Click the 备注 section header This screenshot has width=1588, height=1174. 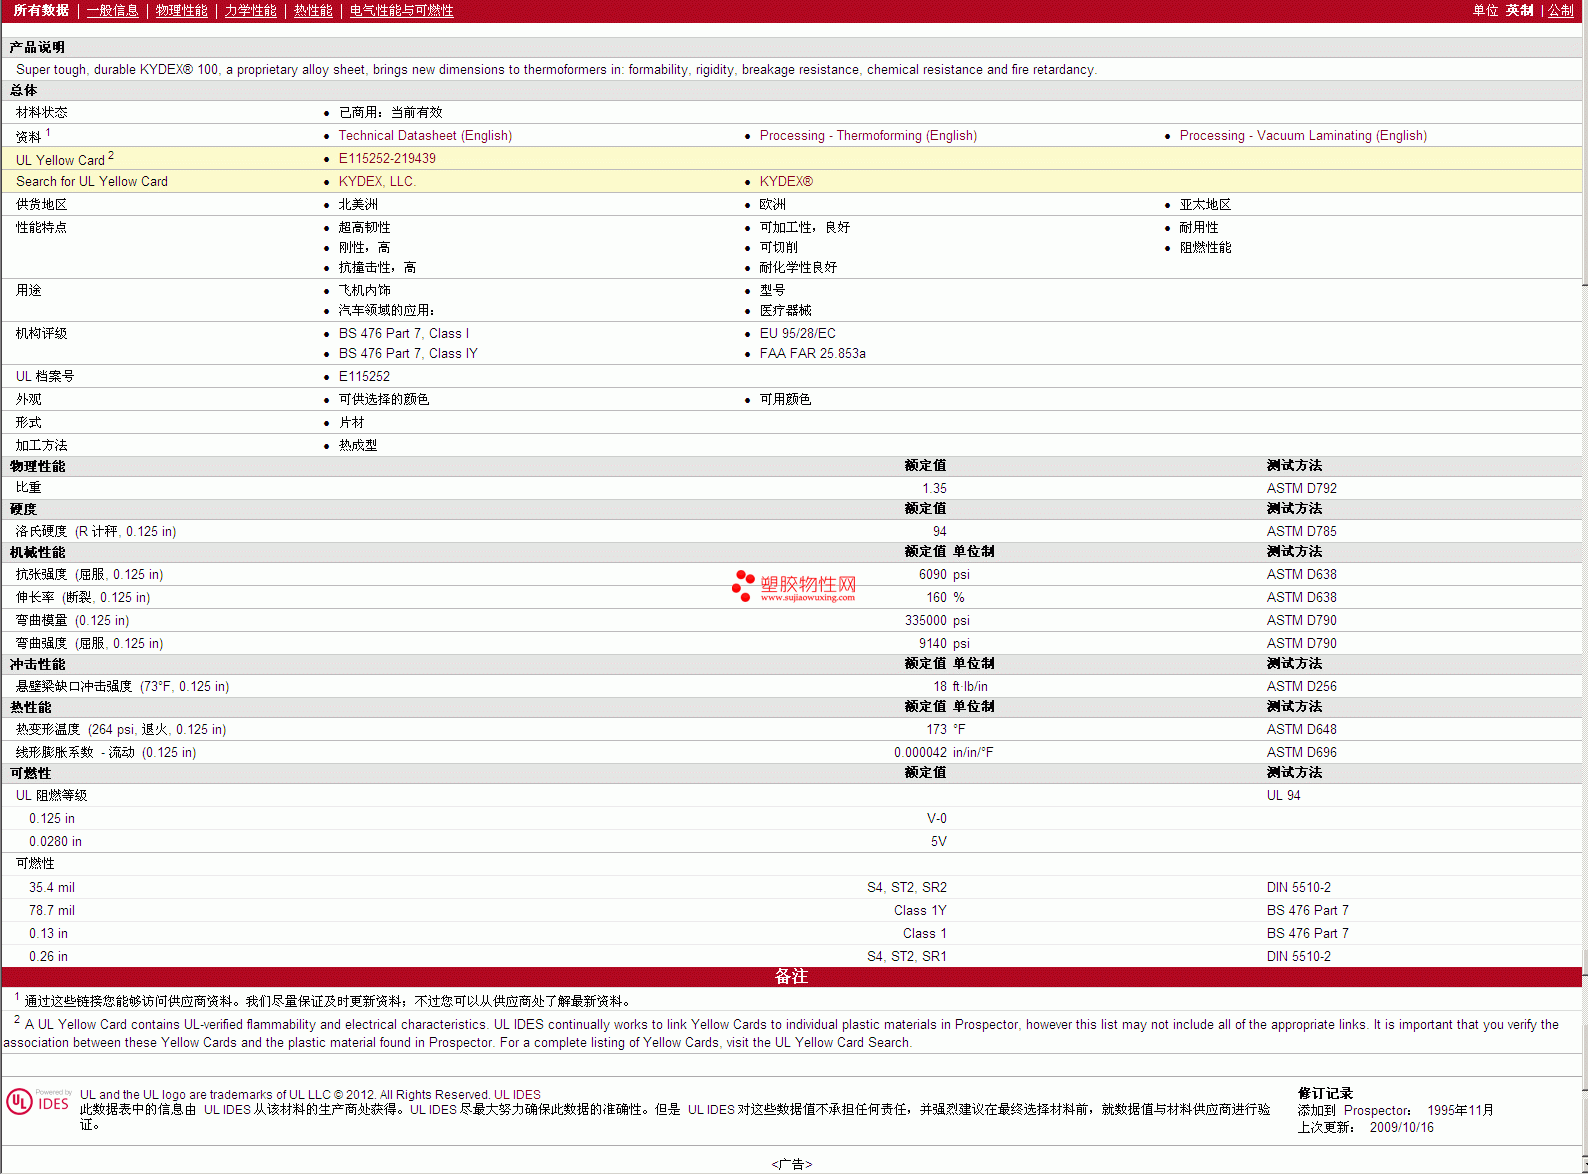pos(791,976)
